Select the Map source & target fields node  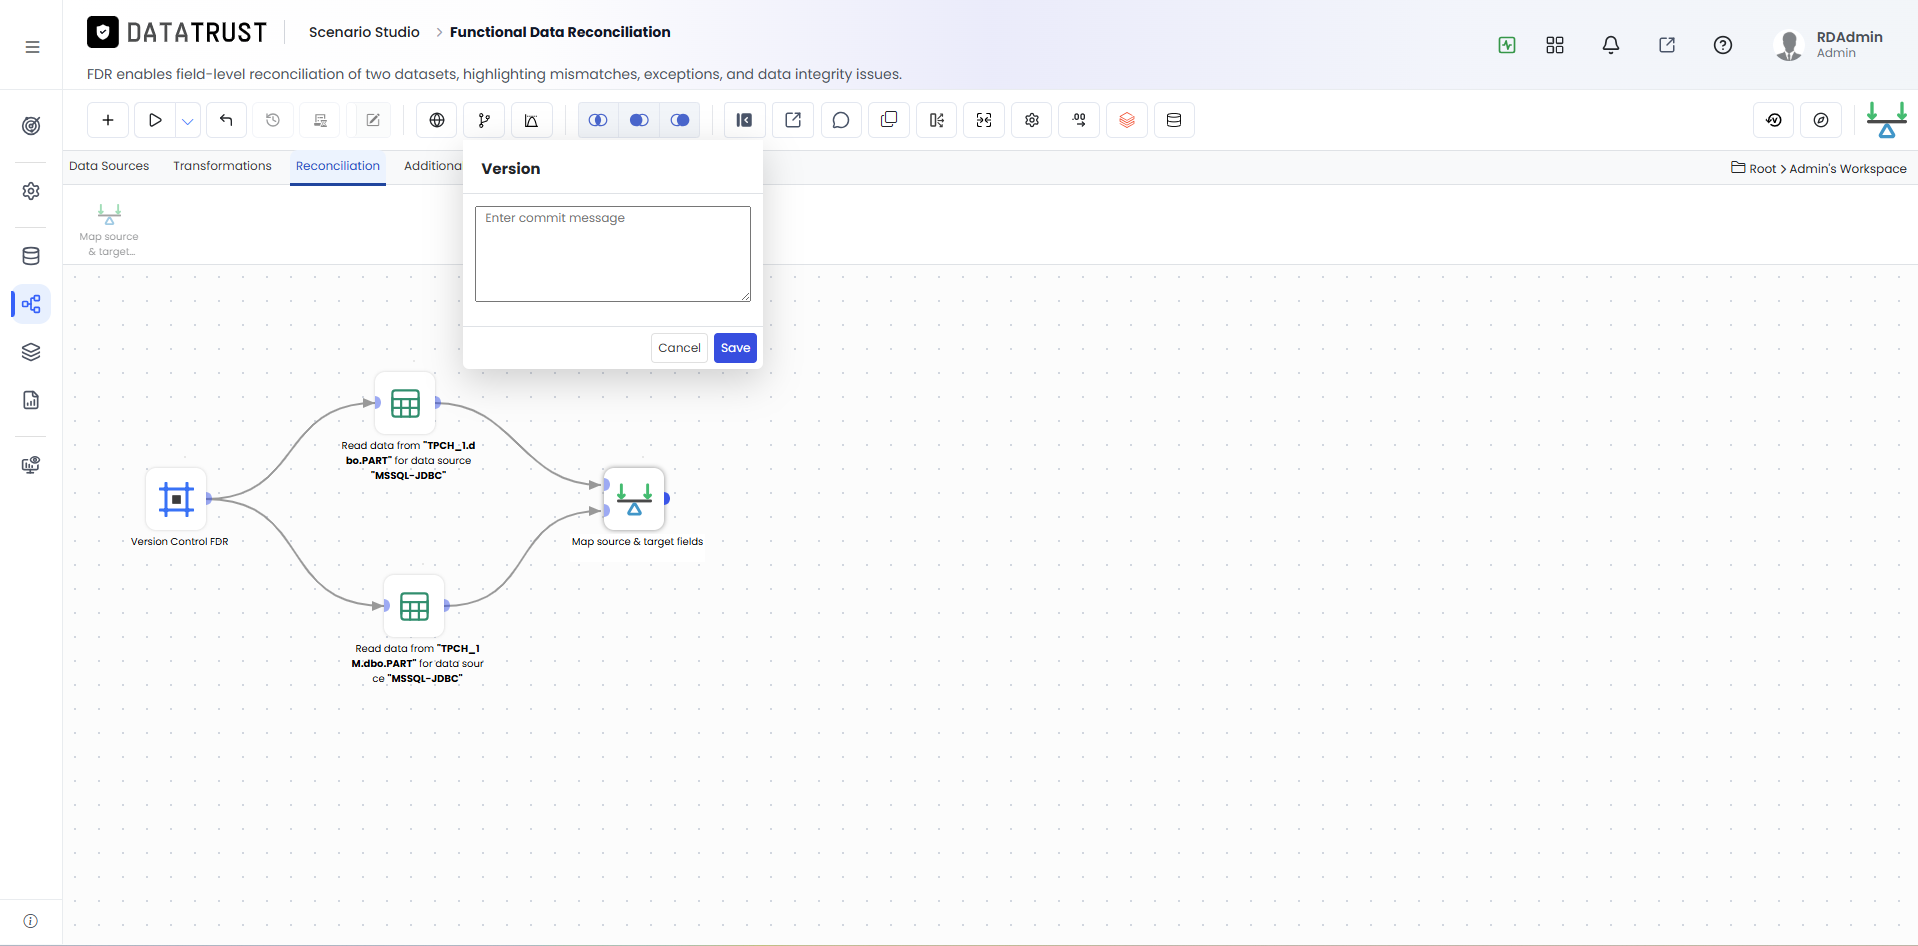[x=634, y=498]
